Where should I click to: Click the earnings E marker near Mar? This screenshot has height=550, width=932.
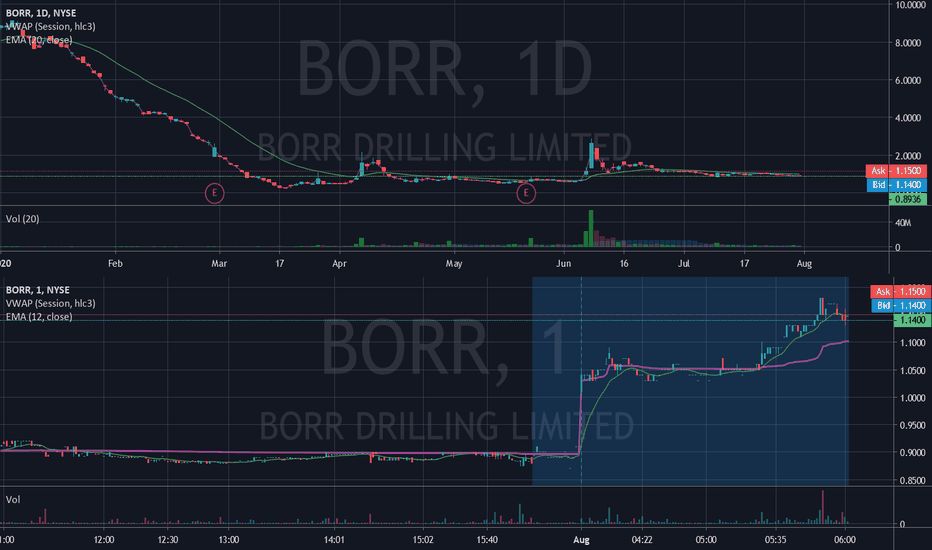coord(215,193)
